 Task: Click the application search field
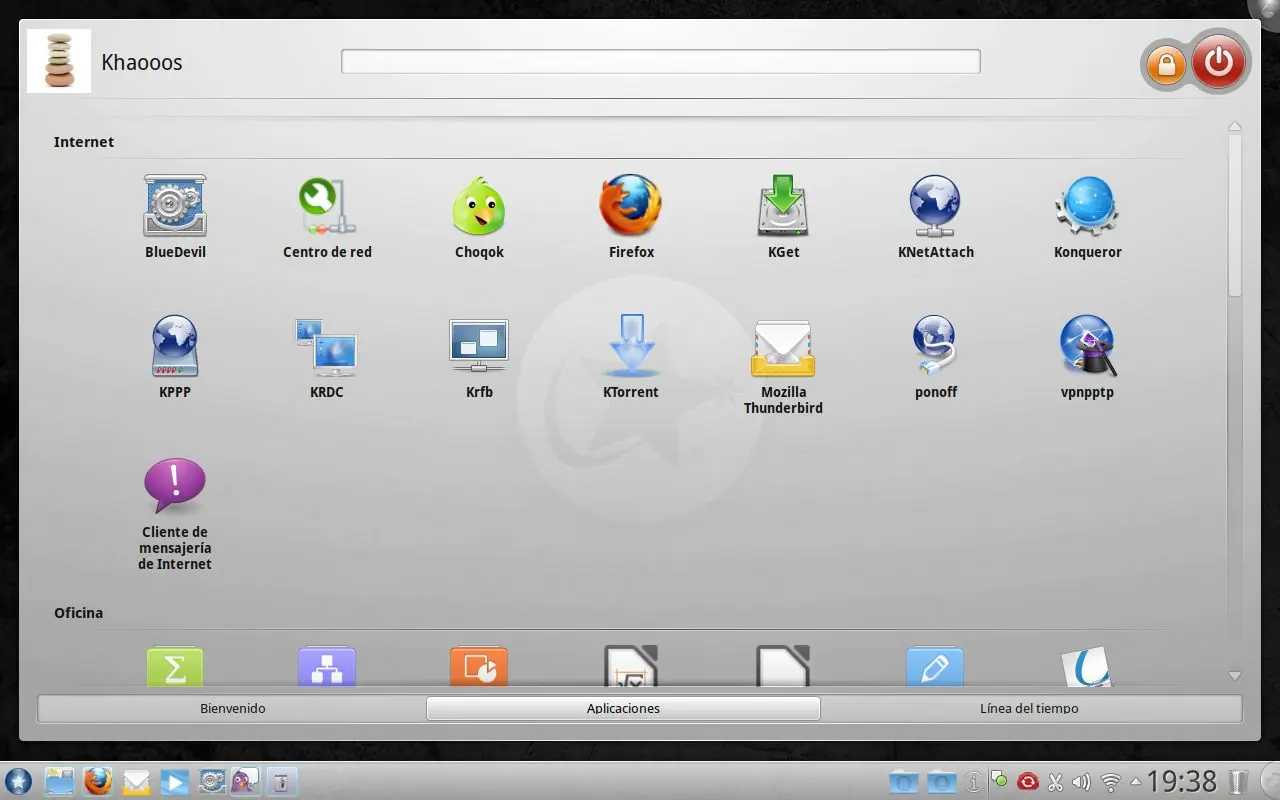660,62
